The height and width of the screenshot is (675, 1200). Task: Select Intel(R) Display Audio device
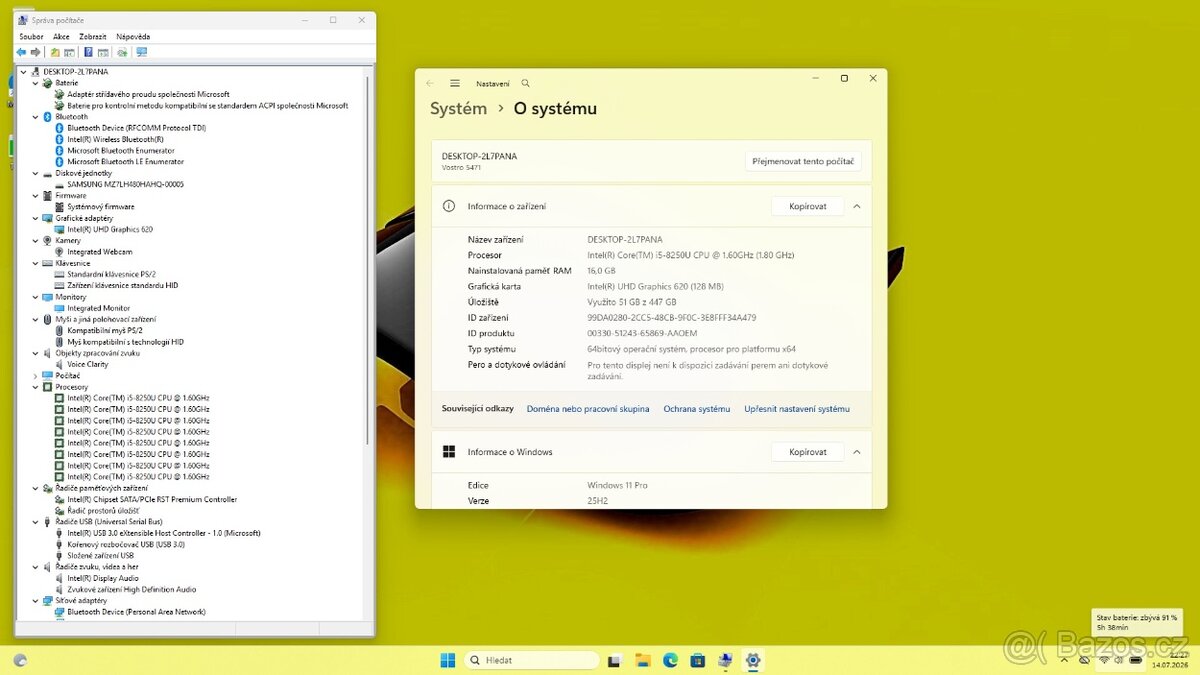point(103,578)
